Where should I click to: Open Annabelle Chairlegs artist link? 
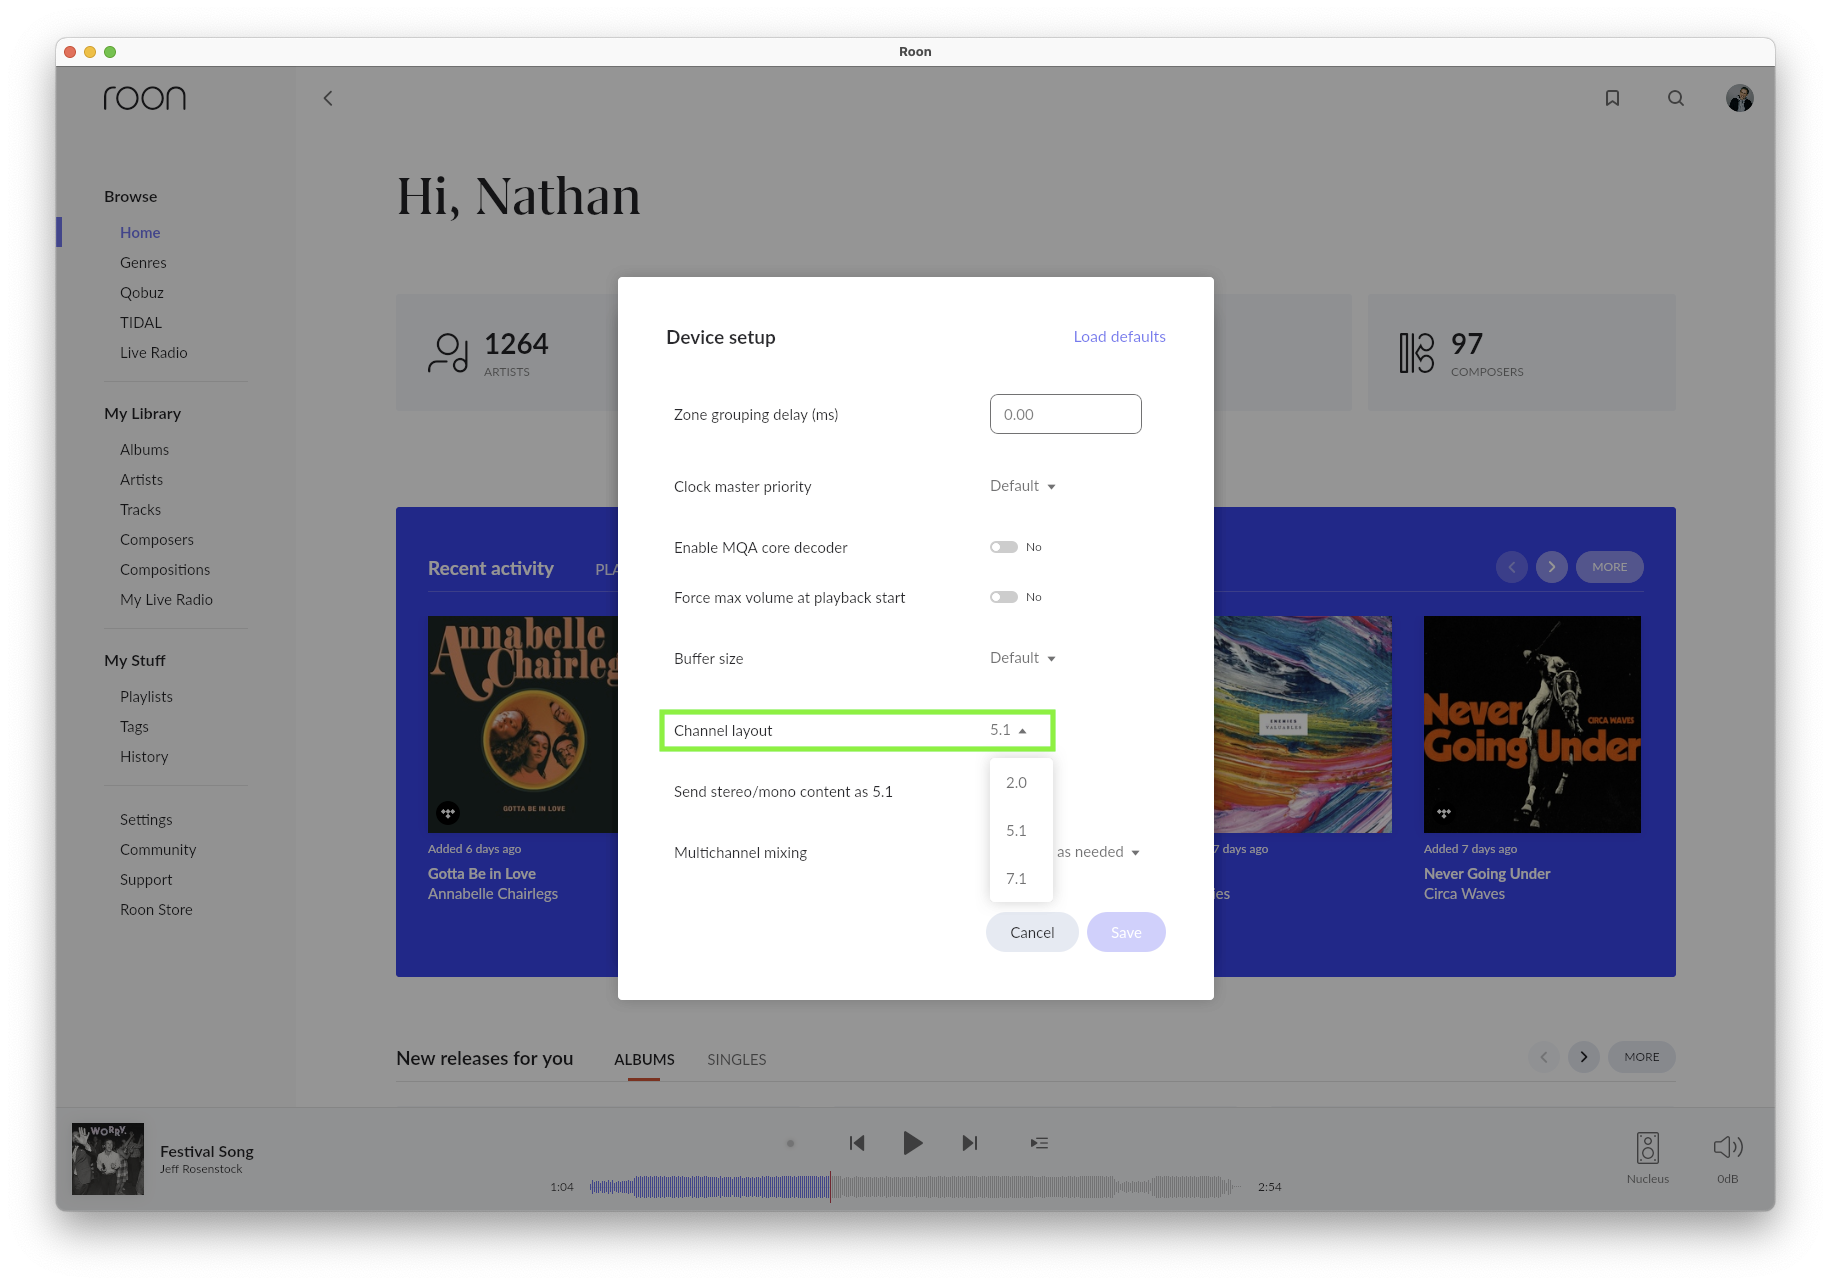(493, 894)
